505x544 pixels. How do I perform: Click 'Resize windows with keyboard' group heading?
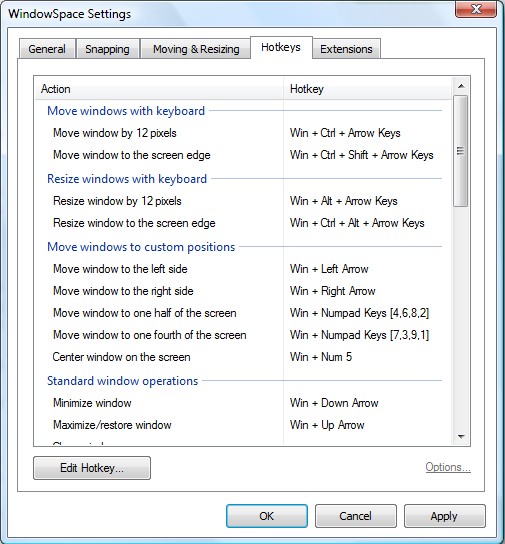[127, 179]
